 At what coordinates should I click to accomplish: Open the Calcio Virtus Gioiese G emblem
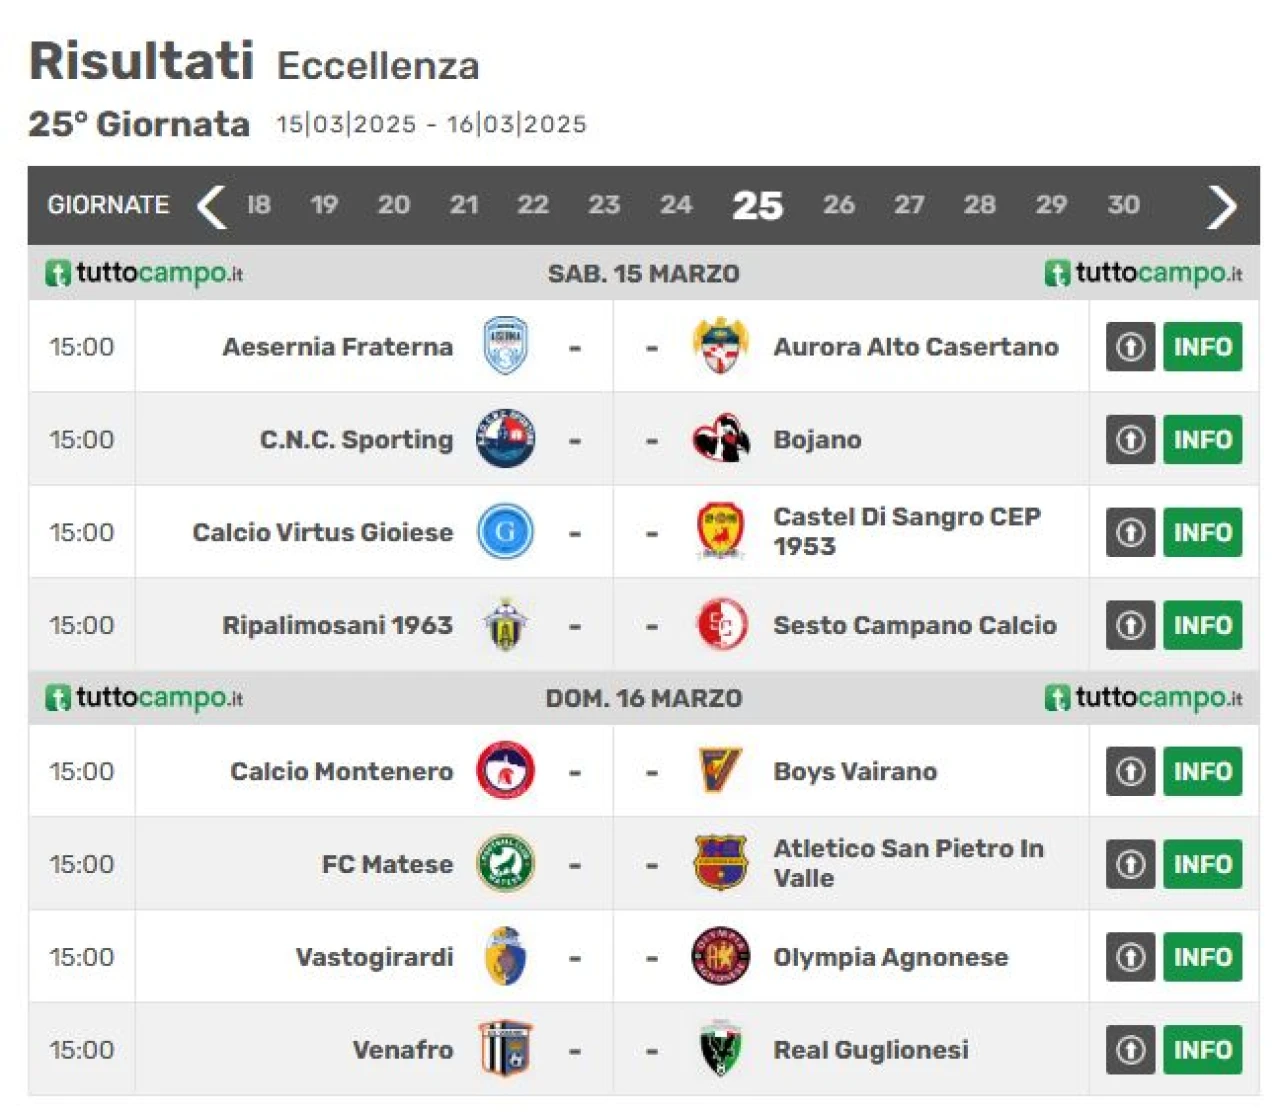pyautogui.click(x=505, y=532)
